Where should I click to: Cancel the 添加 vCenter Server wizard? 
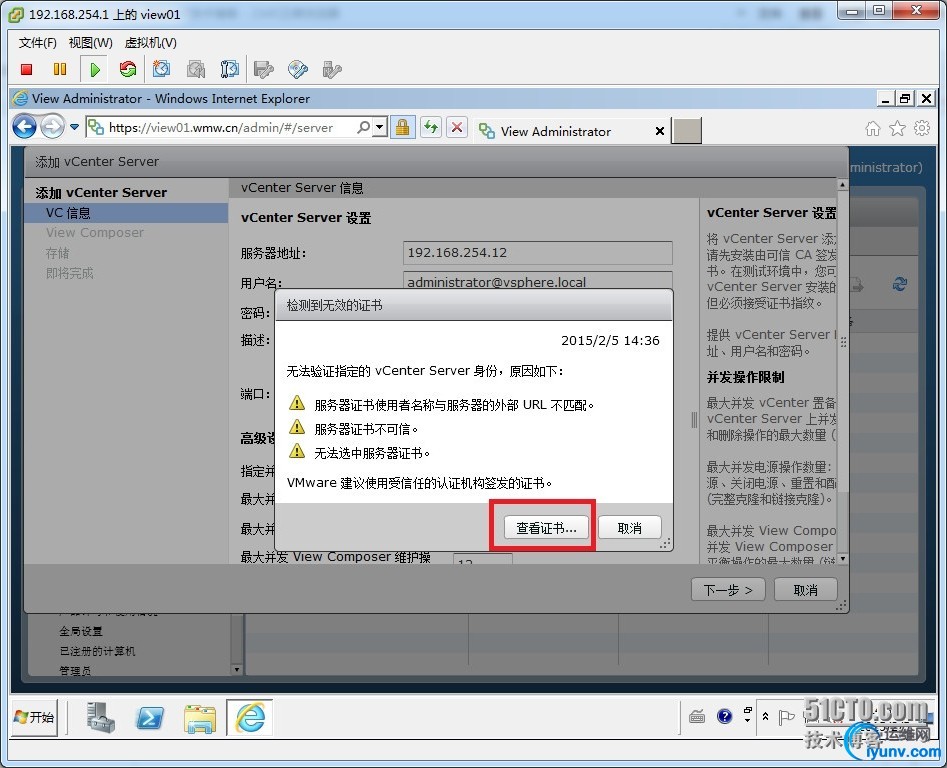806,590
